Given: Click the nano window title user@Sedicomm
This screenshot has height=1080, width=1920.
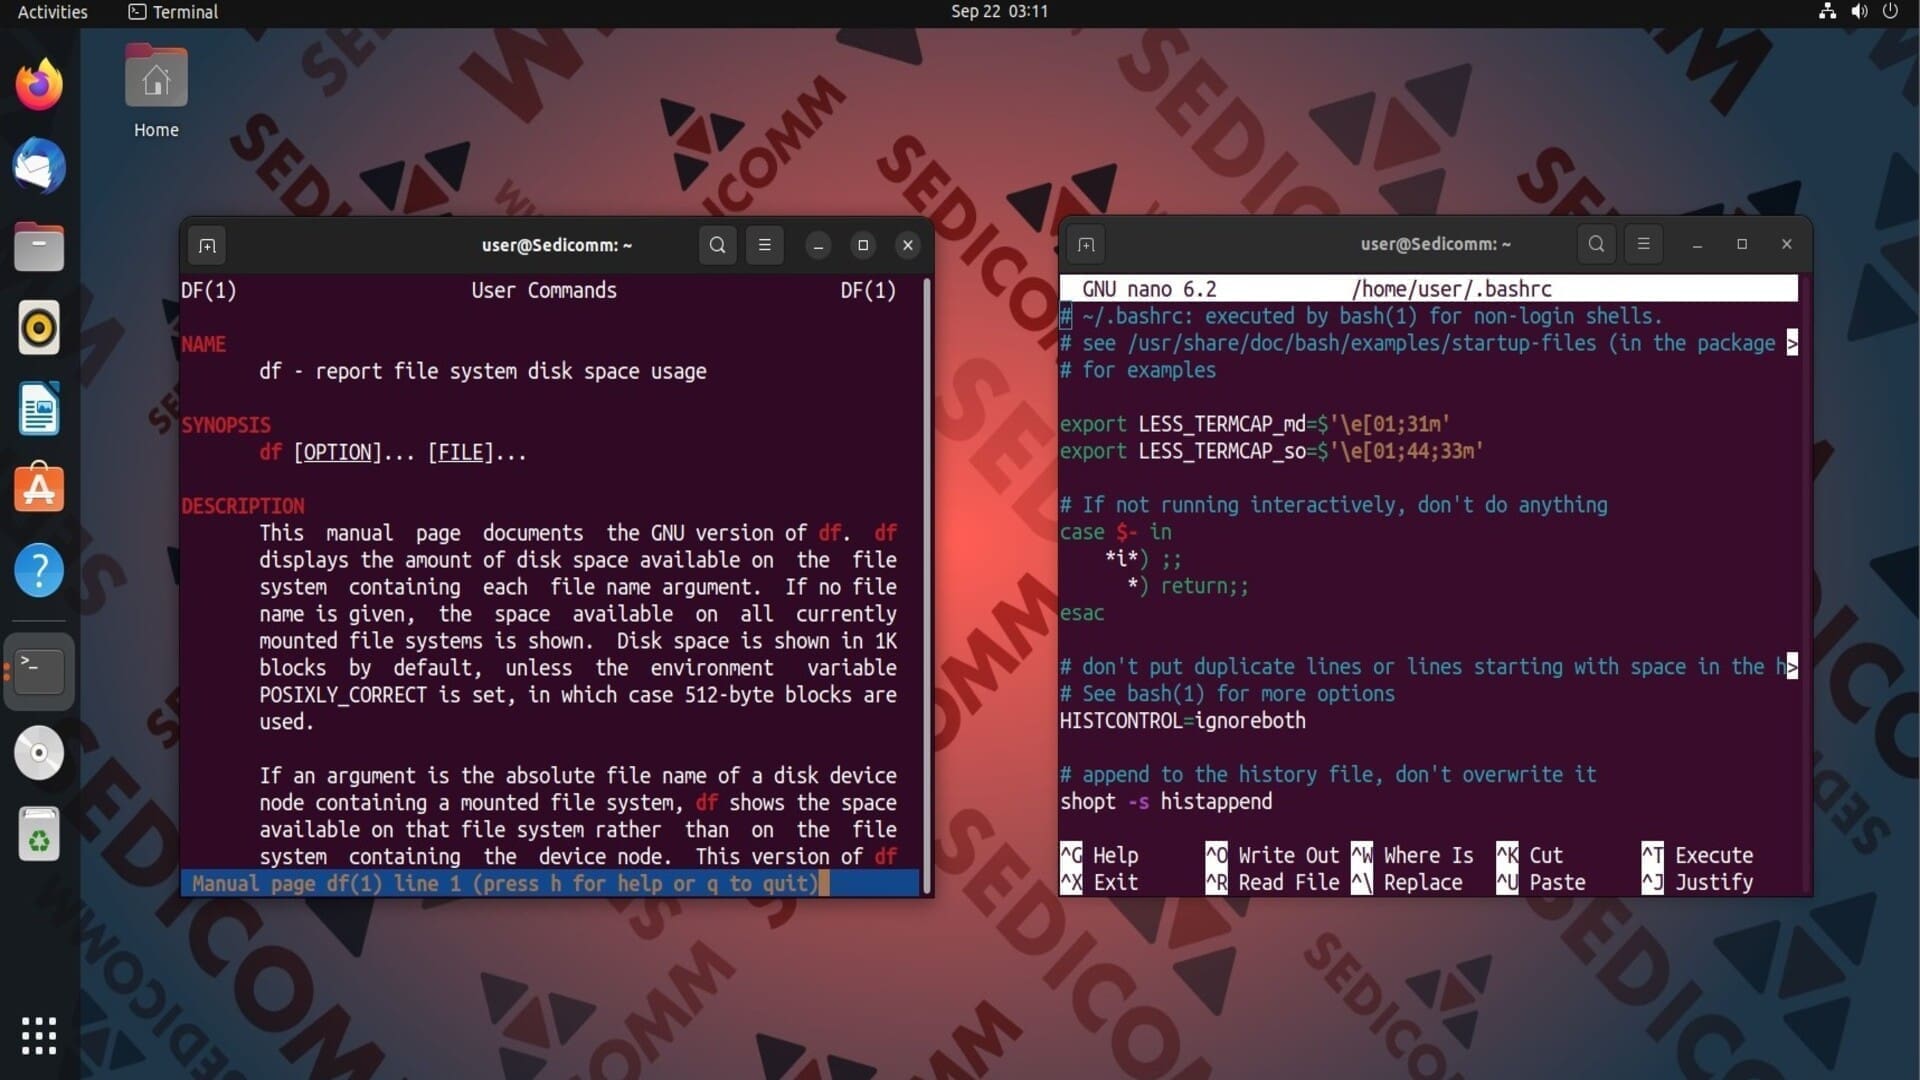Looking at the screenshot, I should pos(1436,244).
